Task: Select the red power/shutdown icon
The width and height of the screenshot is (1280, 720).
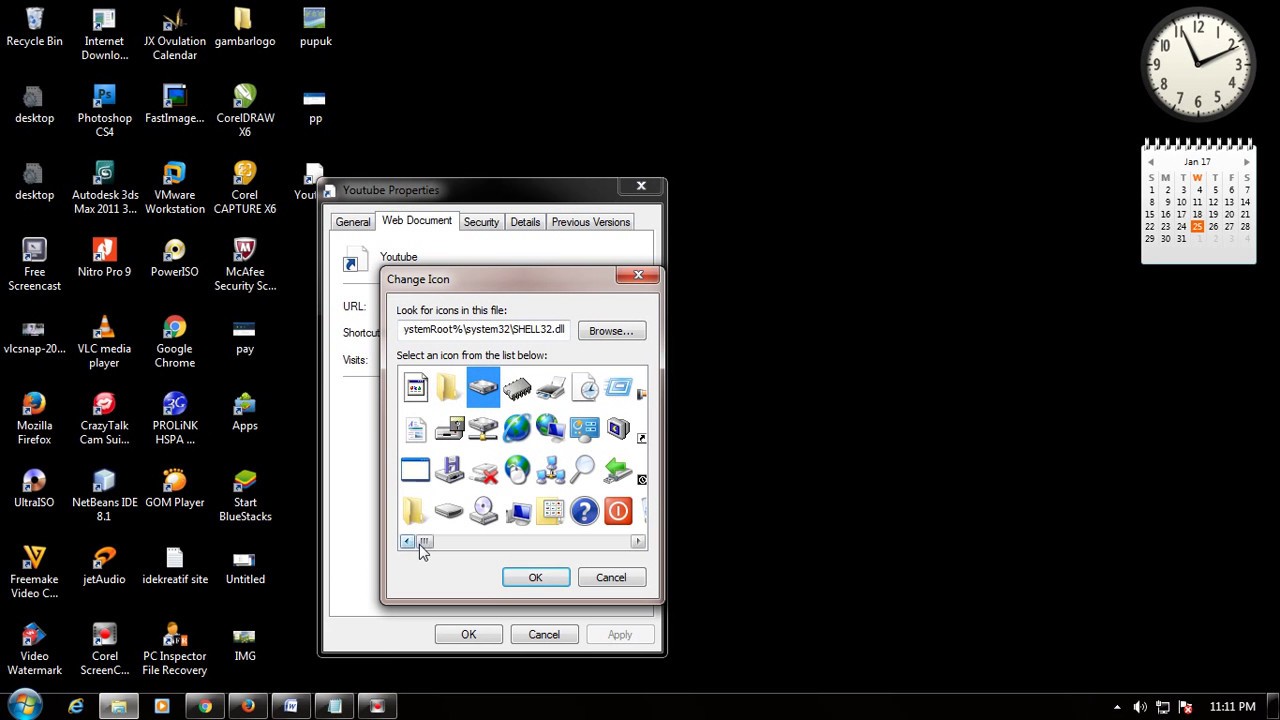Action: coord(617,511)
